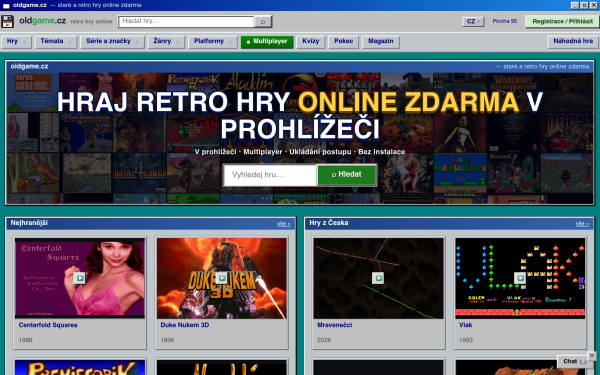
Task: Click the magnifier button beside the top search field
Action: 263,21
